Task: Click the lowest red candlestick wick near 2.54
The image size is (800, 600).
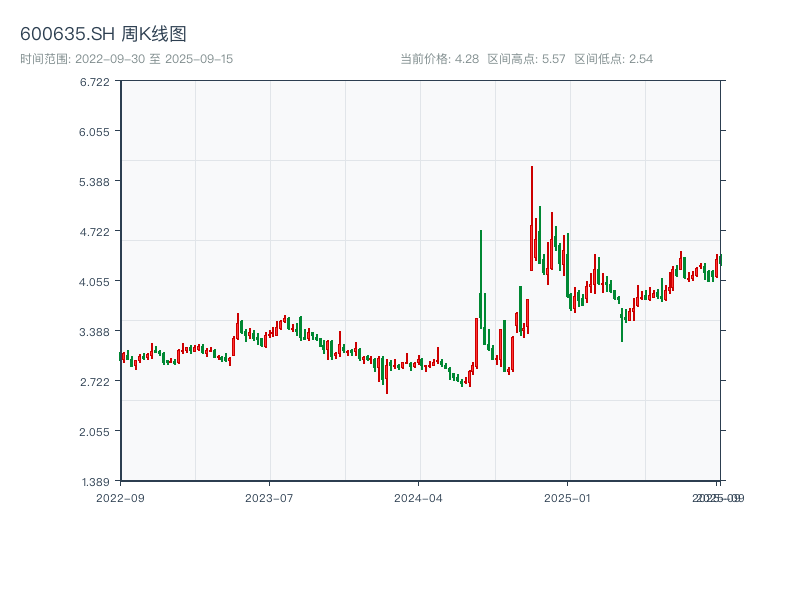Action: (x=387, y=375)
